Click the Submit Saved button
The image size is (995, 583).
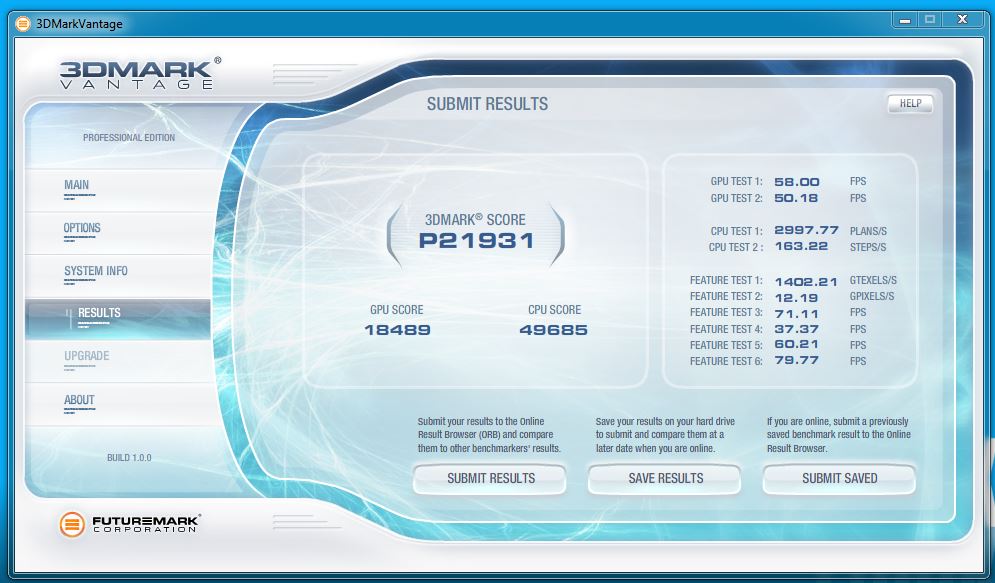click(839, 479)
